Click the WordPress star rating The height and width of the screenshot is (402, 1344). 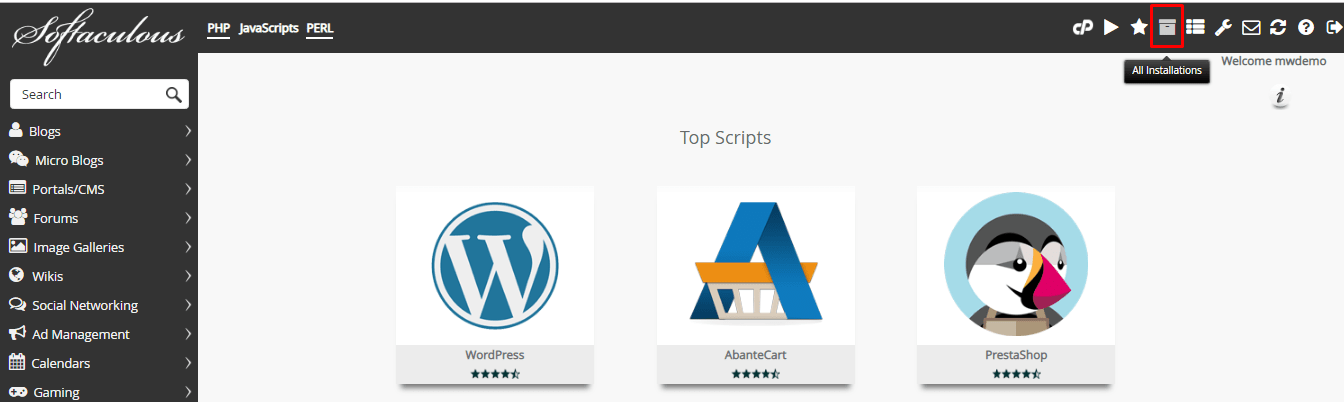495,374
